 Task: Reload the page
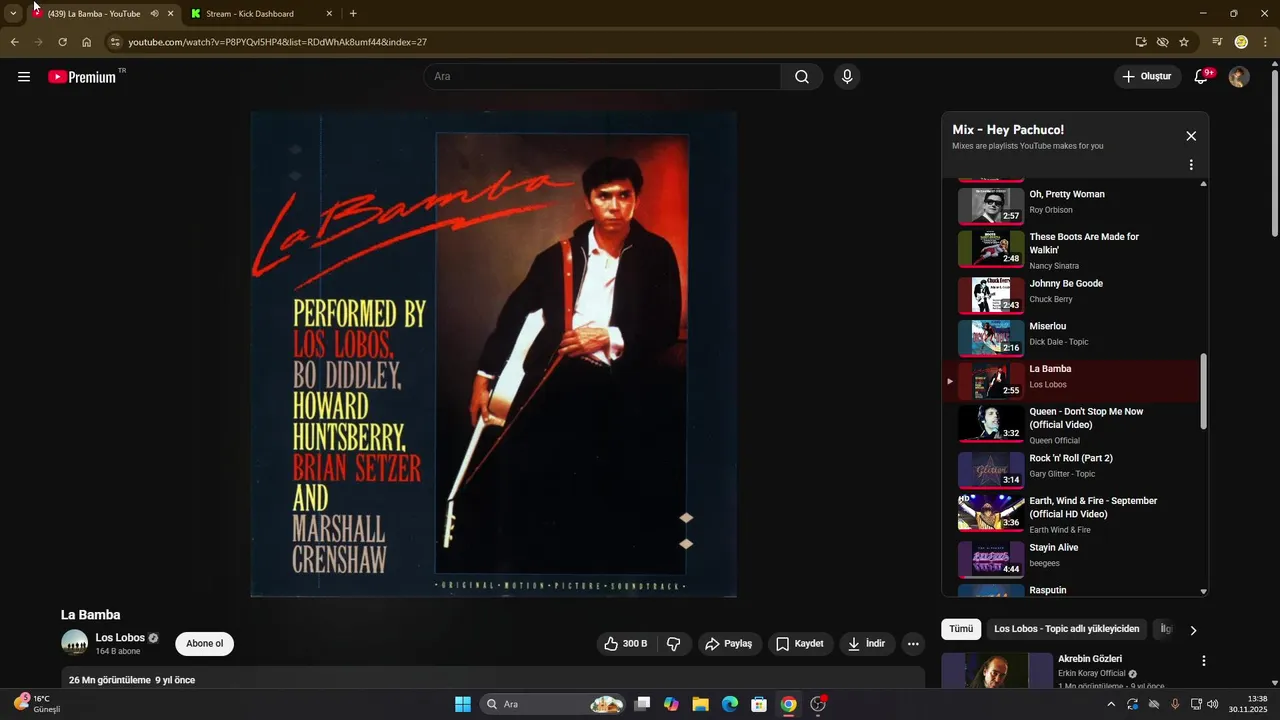[62, 42]
